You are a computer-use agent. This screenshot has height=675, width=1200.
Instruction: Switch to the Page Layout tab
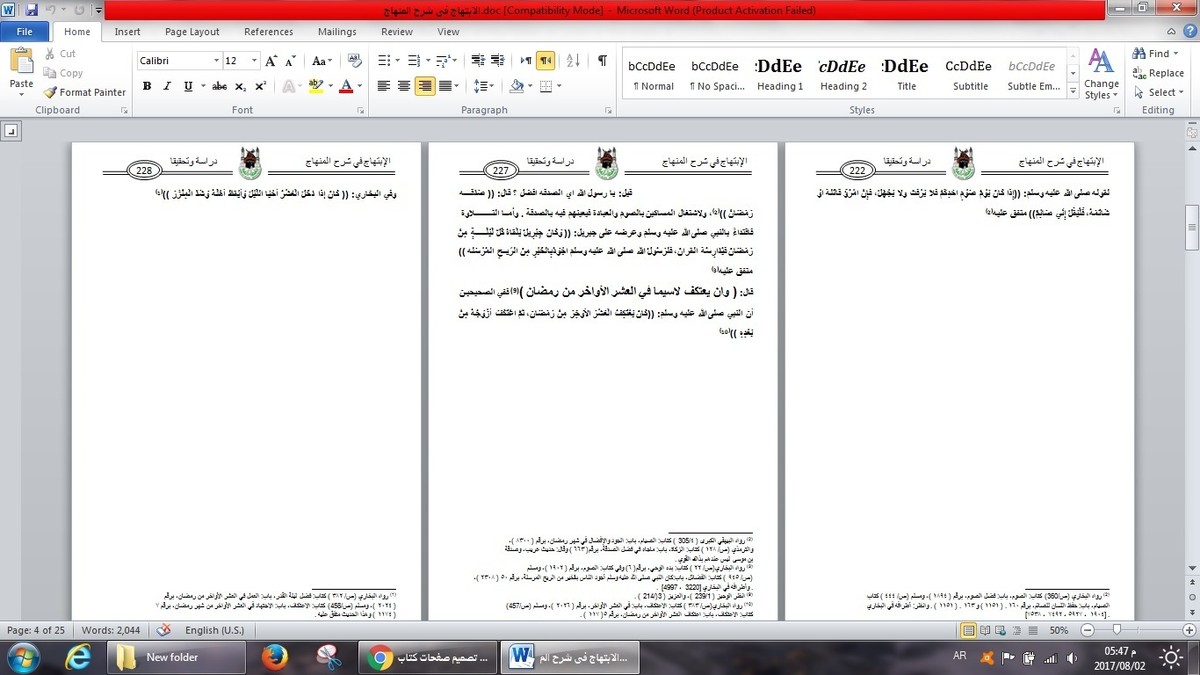click(192, 32)
